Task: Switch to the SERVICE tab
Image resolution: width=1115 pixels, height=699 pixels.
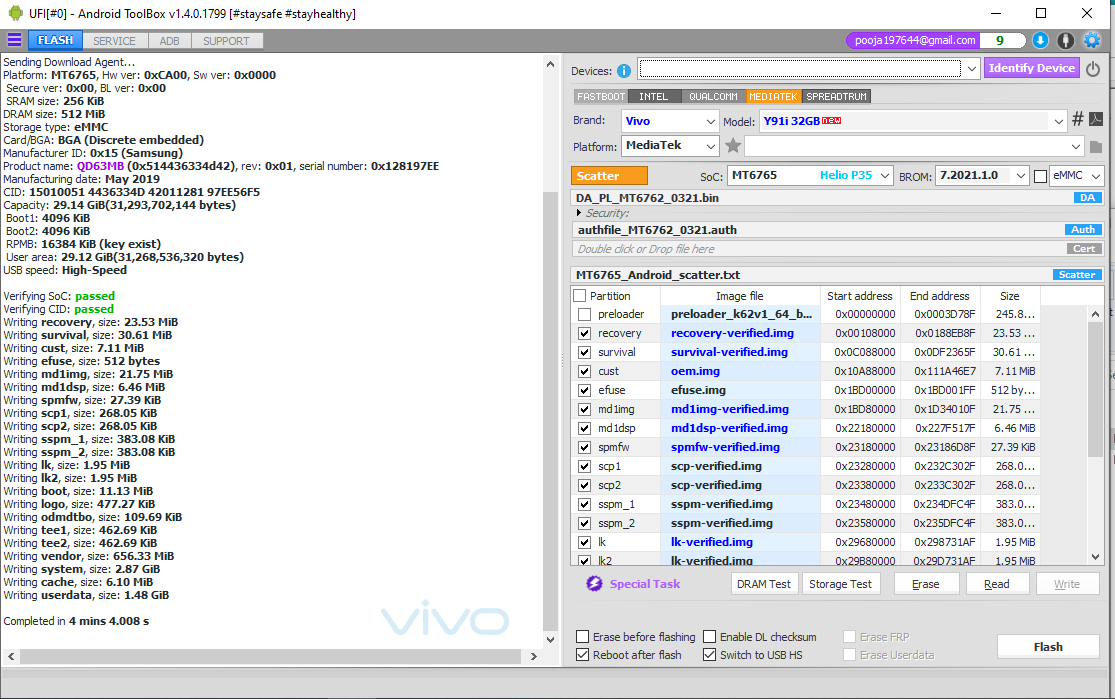Action: [x=114, y=41]
